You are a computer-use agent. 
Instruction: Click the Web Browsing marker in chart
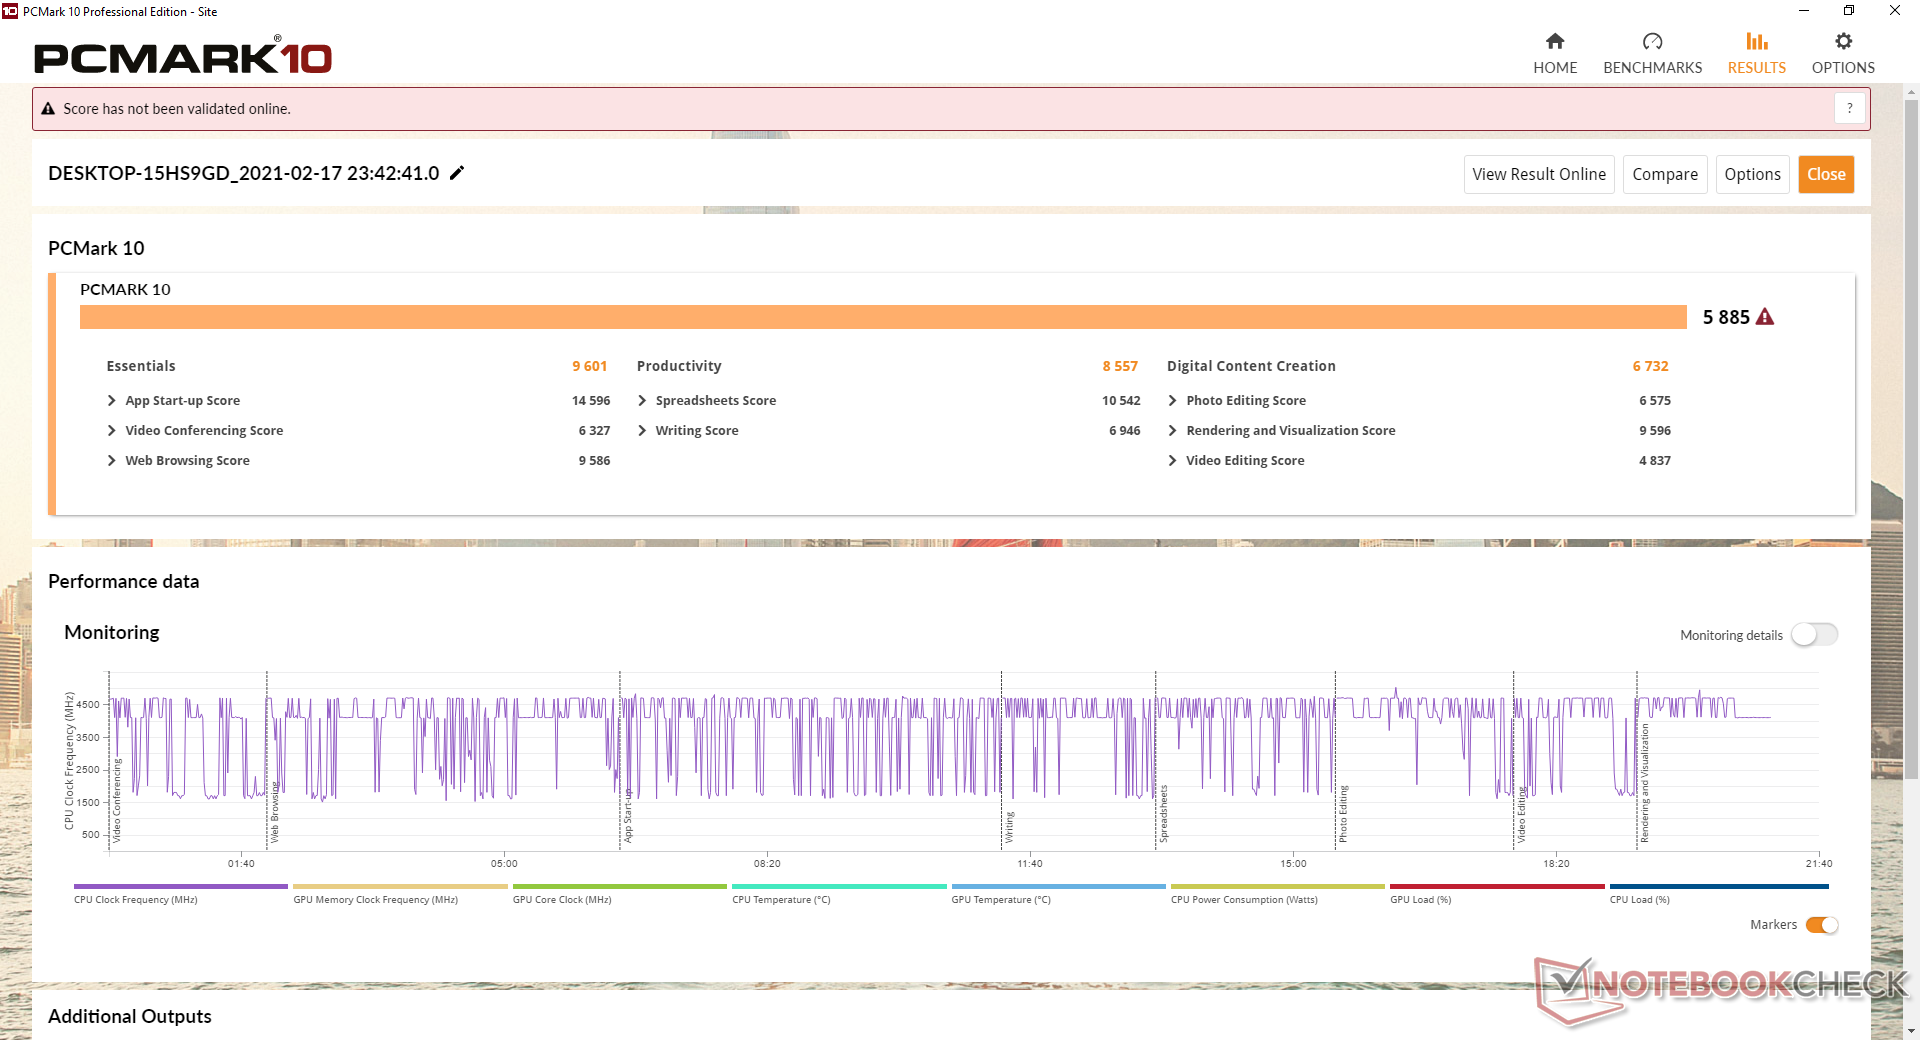click(x=274, y=813)
